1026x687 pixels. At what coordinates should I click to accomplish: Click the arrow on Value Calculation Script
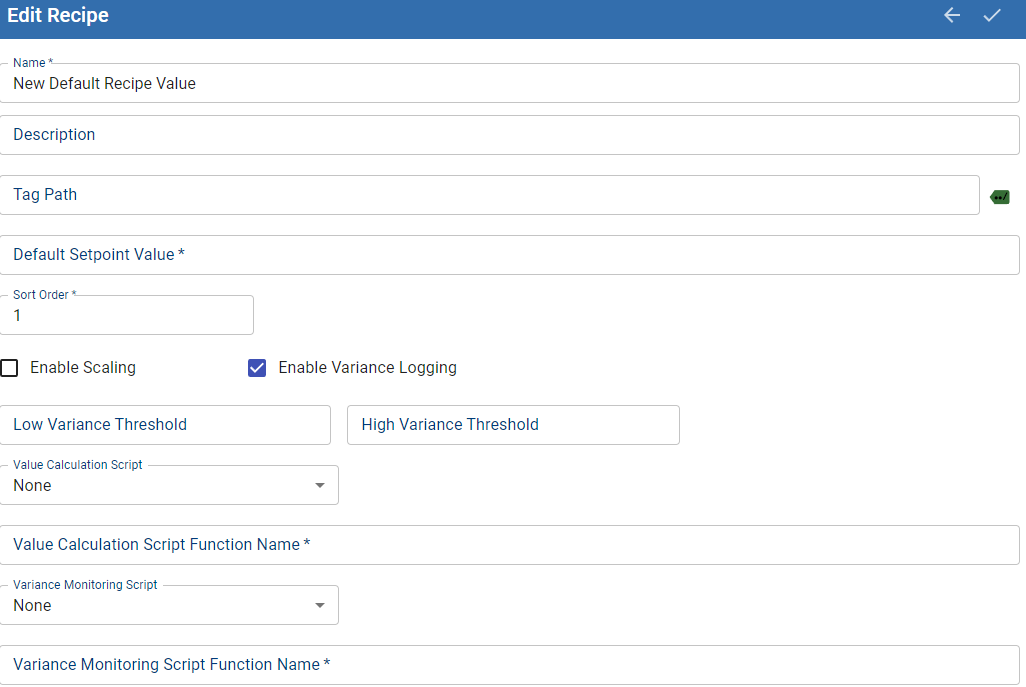[x=320, y=486]
